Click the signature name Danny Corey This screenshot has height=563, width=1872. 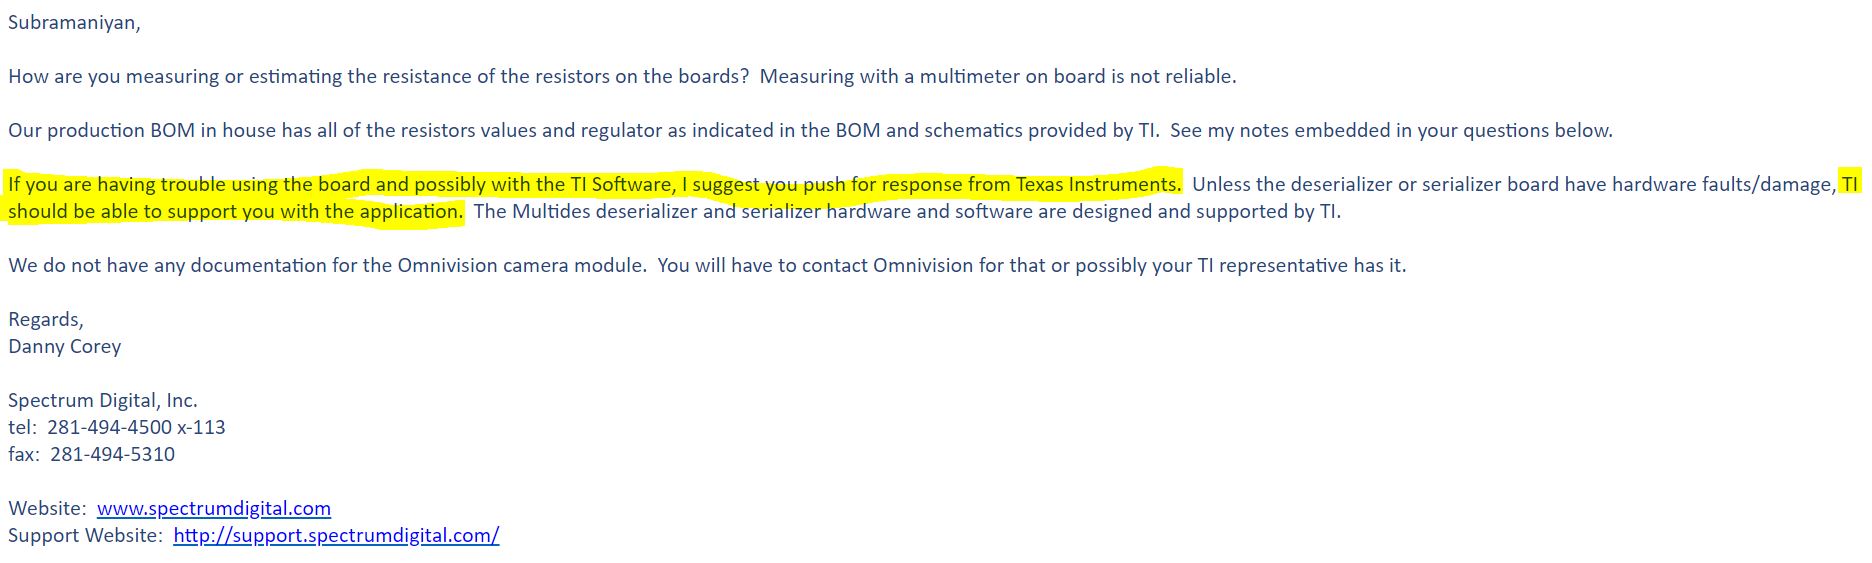[x=65, y=346]
